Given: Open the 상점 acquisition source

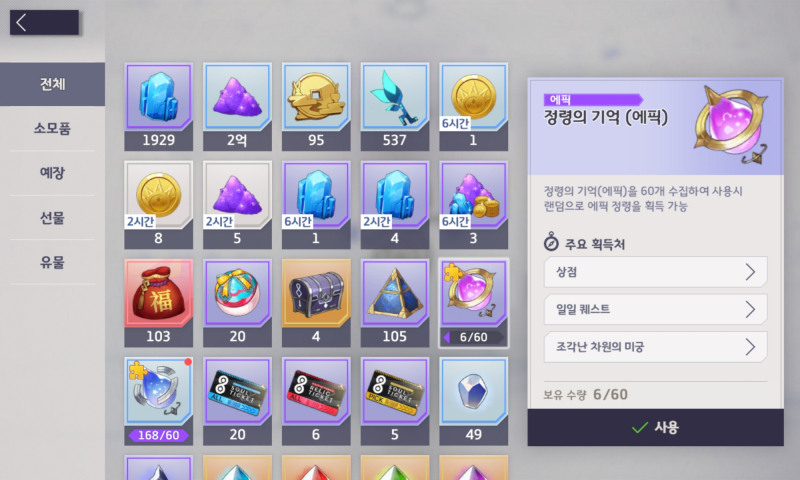Looking at the screenshot, I should coord(656,272).
